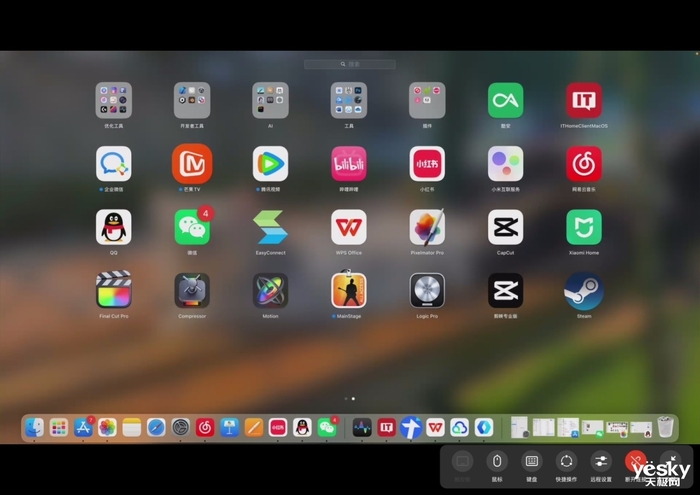Open 小红书 in the dock
700x495 pixels.
click(x=278, y=428)
